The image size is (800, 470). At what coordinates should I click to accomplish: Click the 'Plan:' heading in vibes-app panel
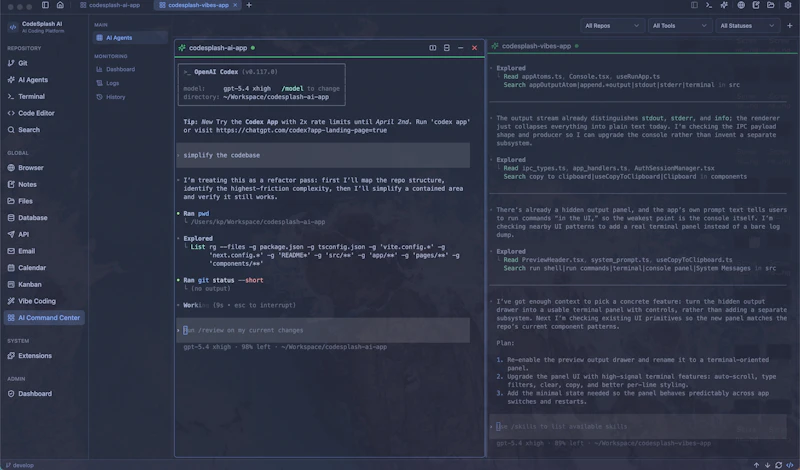tap(505, 343)
